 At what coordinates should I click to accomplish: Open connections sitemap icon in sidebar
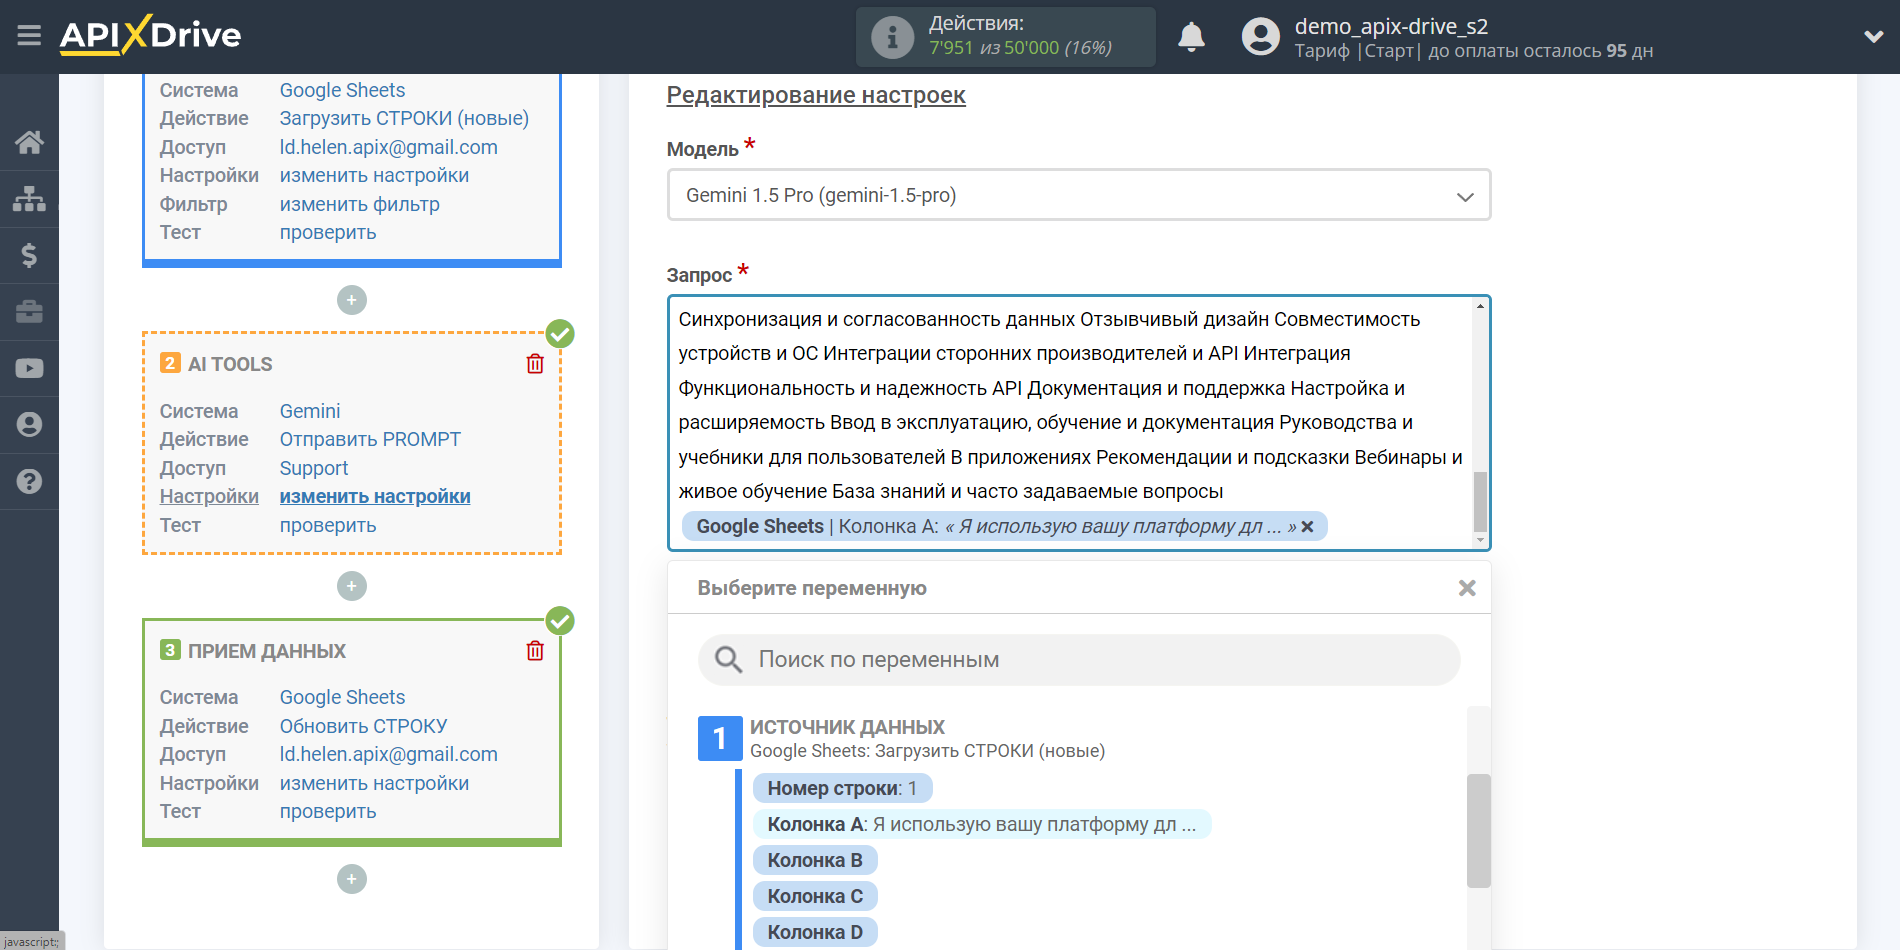29,199
